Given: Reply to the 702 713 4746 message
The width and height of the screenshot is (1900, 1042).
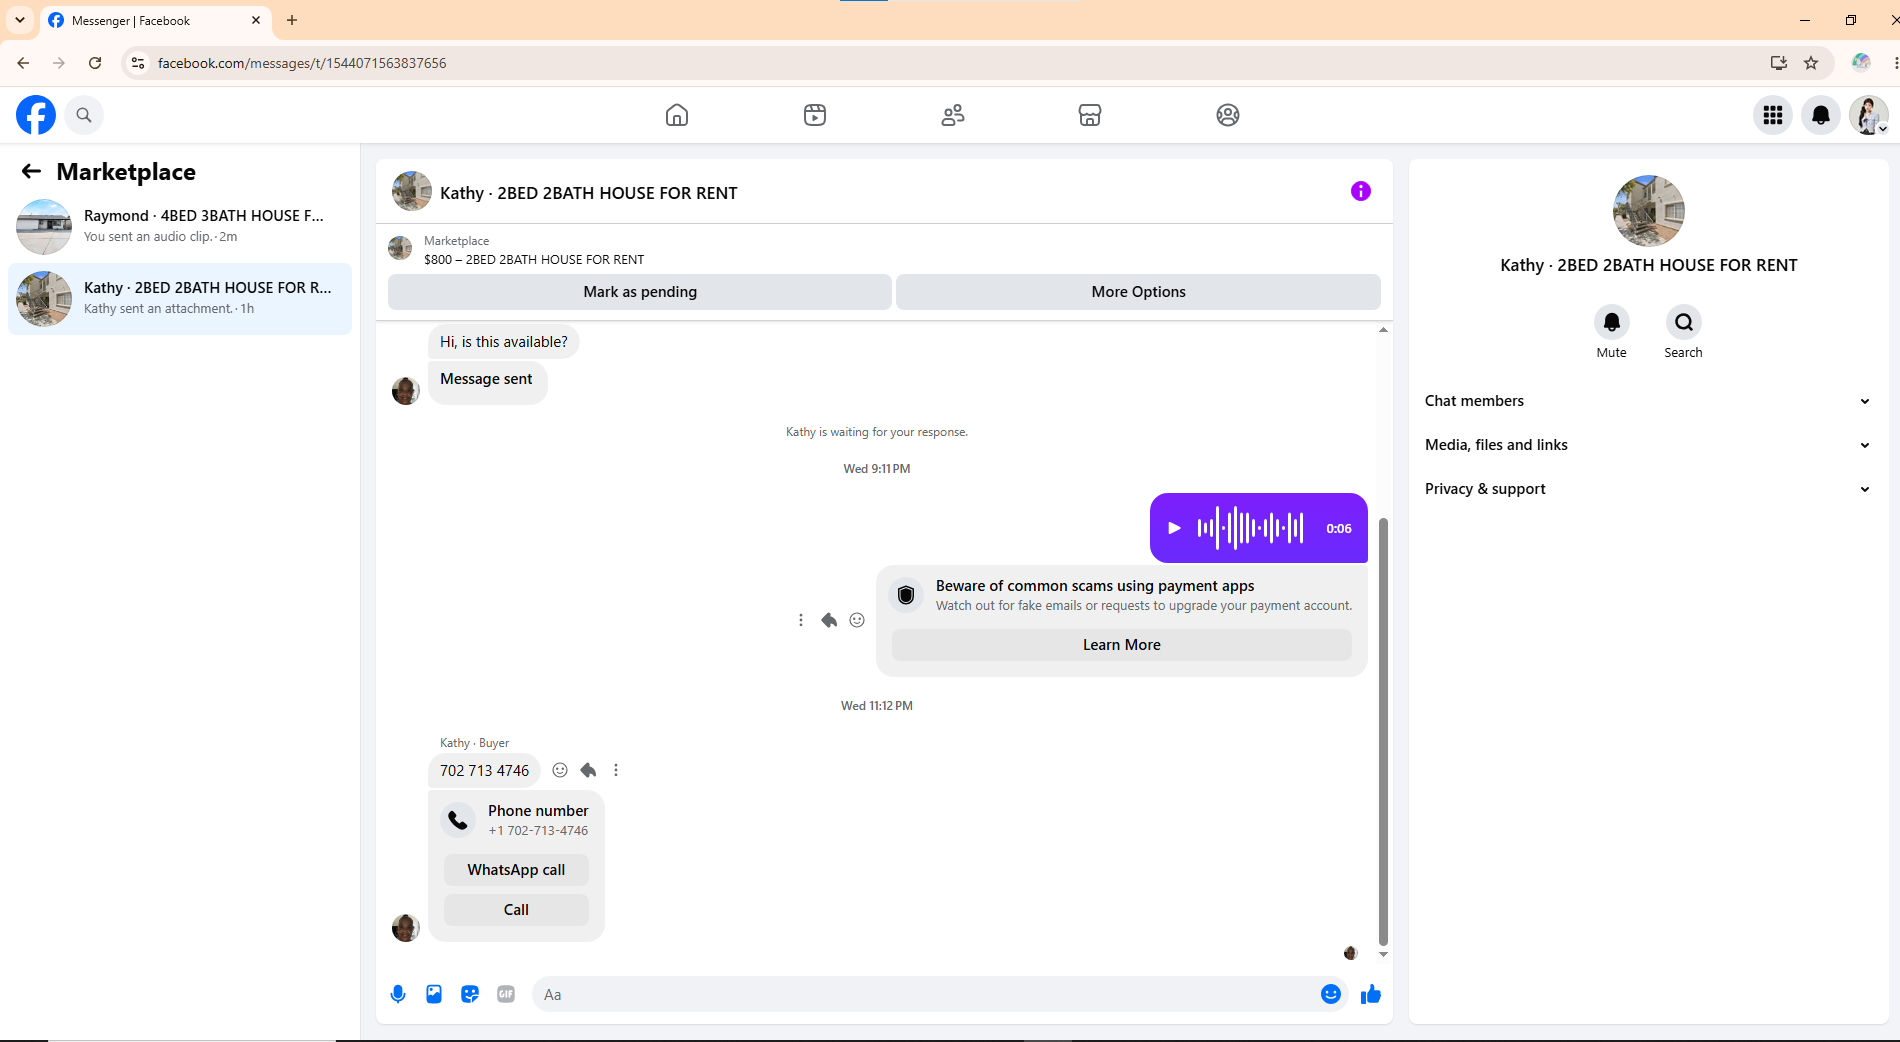Looking at the screenshot, I should pyautogui.click(x=588, y=770).
